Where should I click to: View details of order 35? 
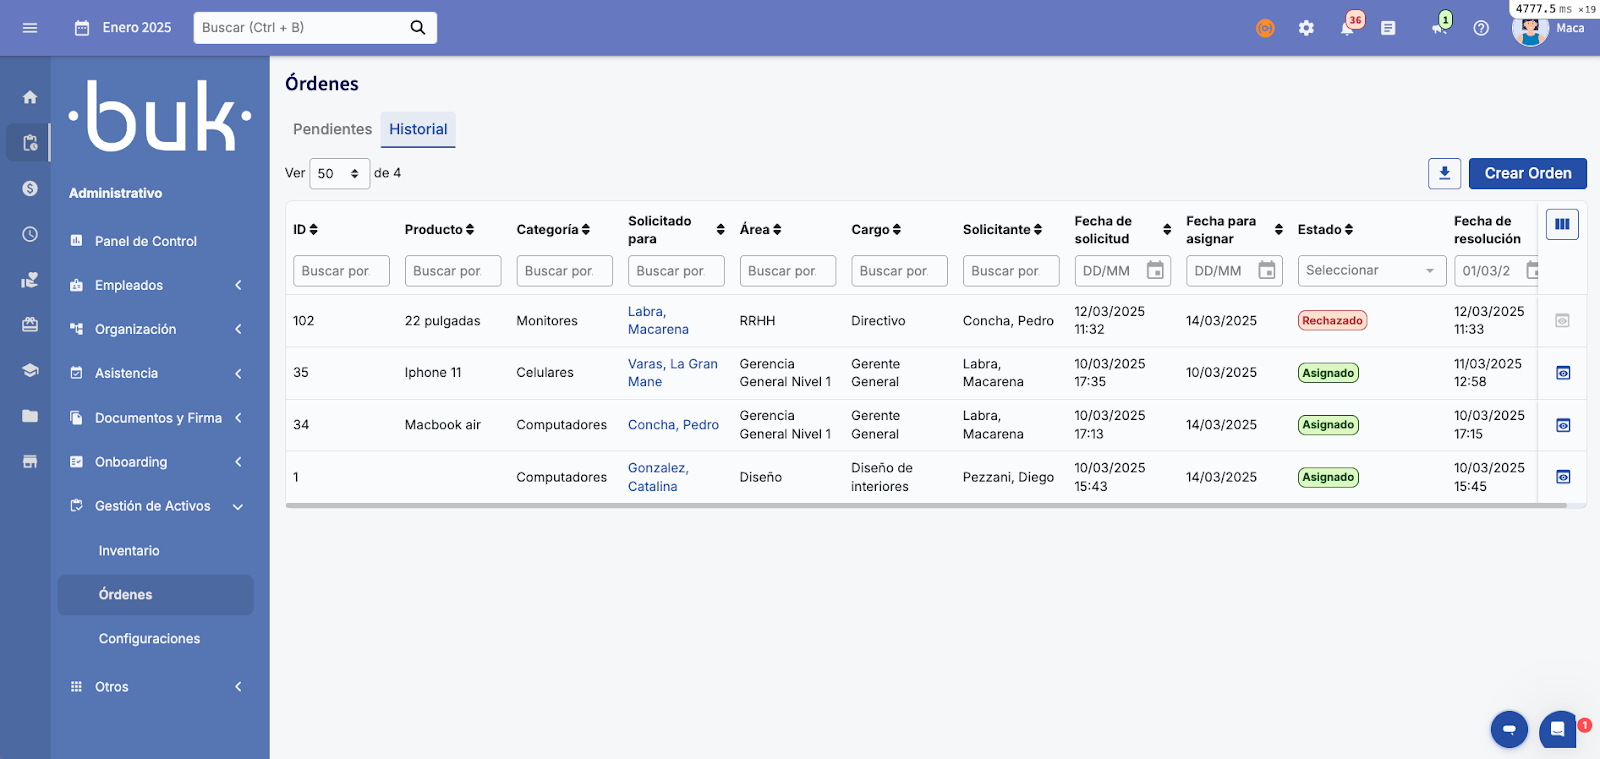(1563, 373)
